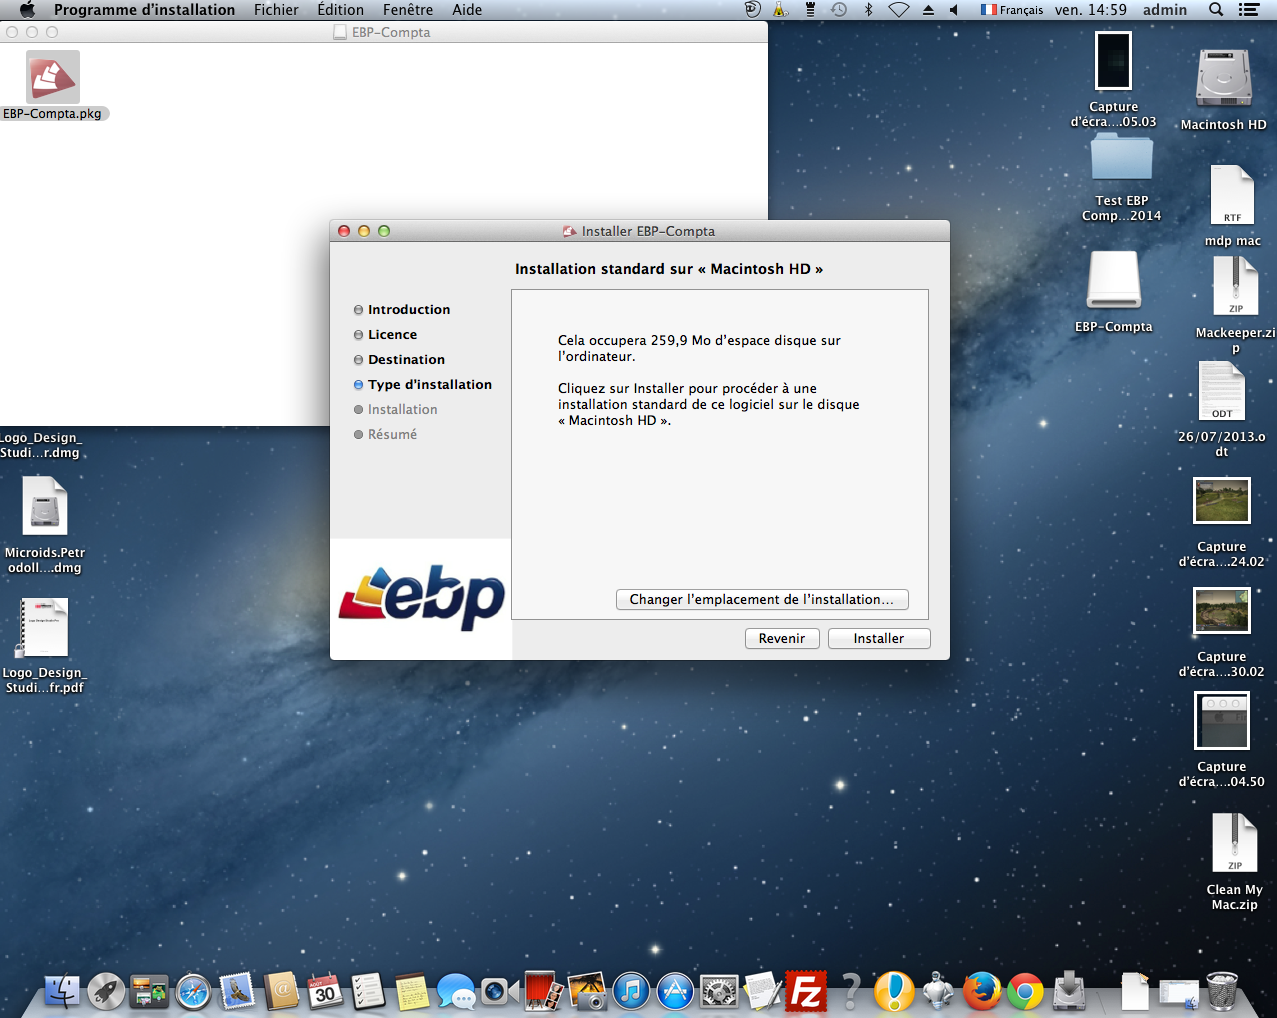Viewport: 1277px width, 1018px height.
Task: Open the EBP-Compta.pkg file icon
Action: coord(53,77)
